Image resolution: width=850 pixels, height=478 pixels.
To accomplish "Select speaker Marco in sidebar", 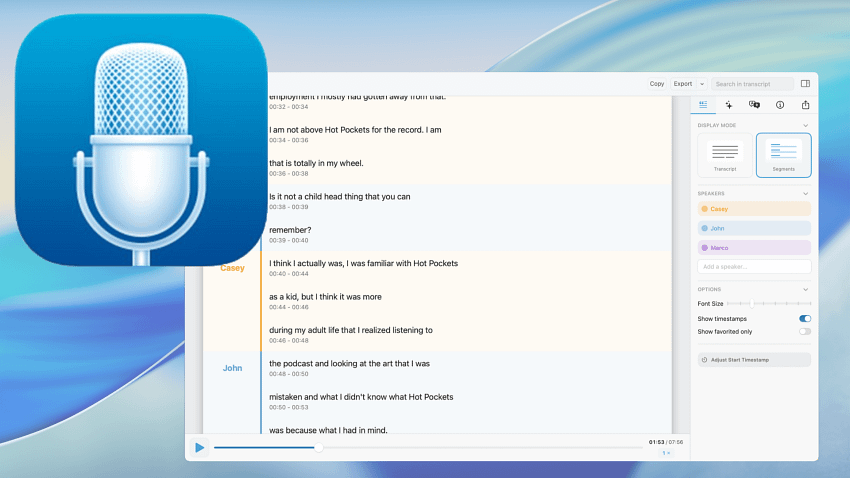I will click(754, 248).
